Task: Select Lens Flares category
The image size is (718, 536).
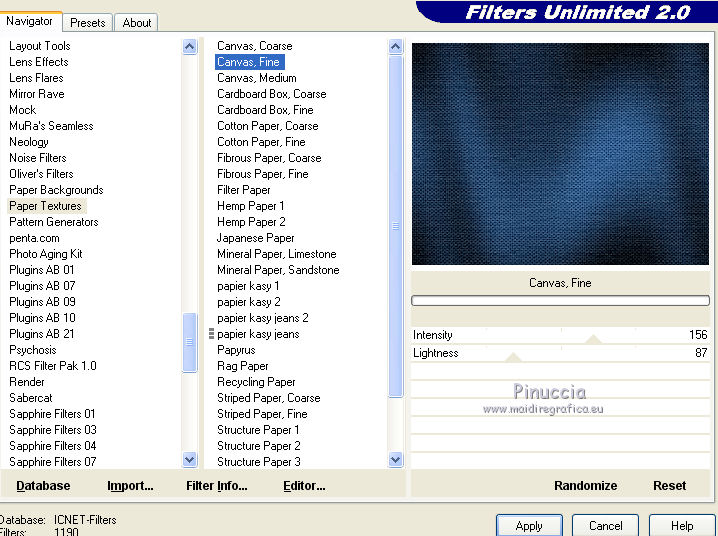Action: [36, 78]
